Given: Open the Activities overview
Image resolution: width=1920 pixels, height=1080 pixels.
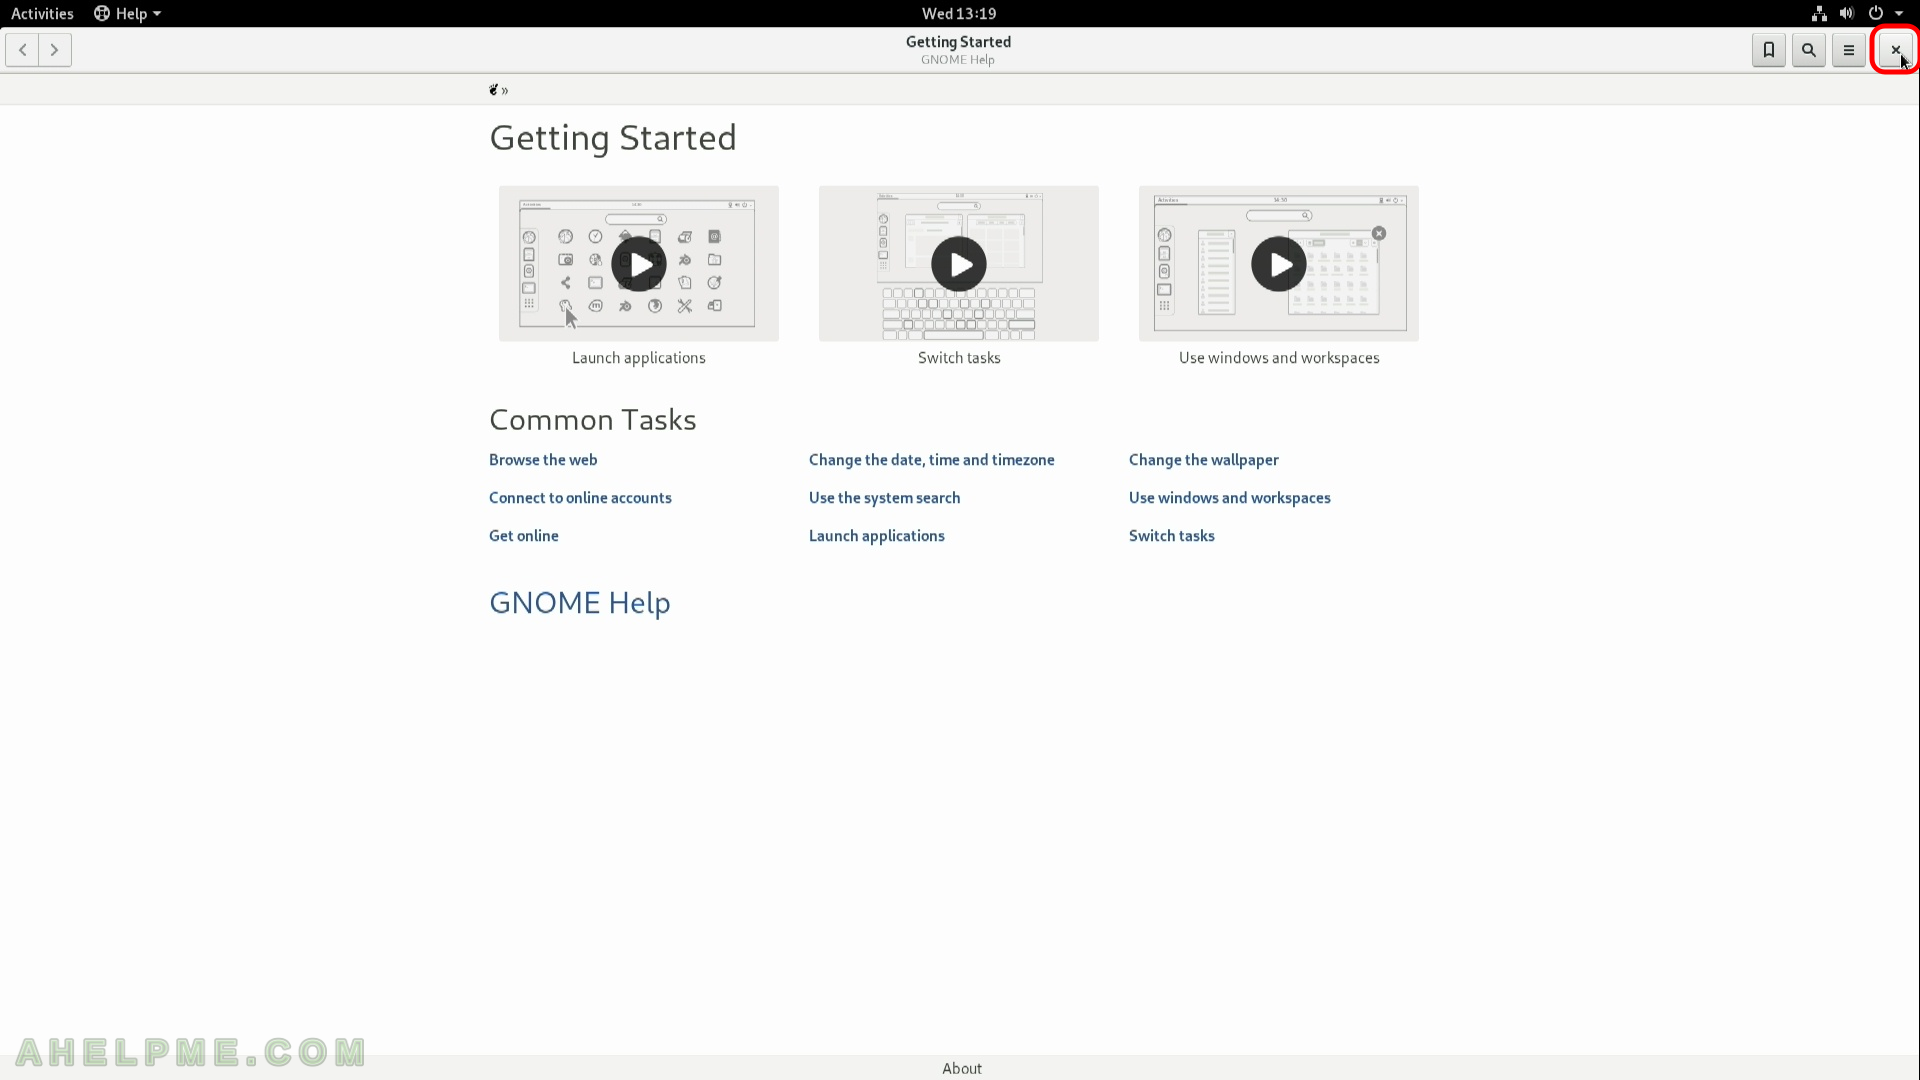Looking at the screenshot, I should [x=42, y=13].
